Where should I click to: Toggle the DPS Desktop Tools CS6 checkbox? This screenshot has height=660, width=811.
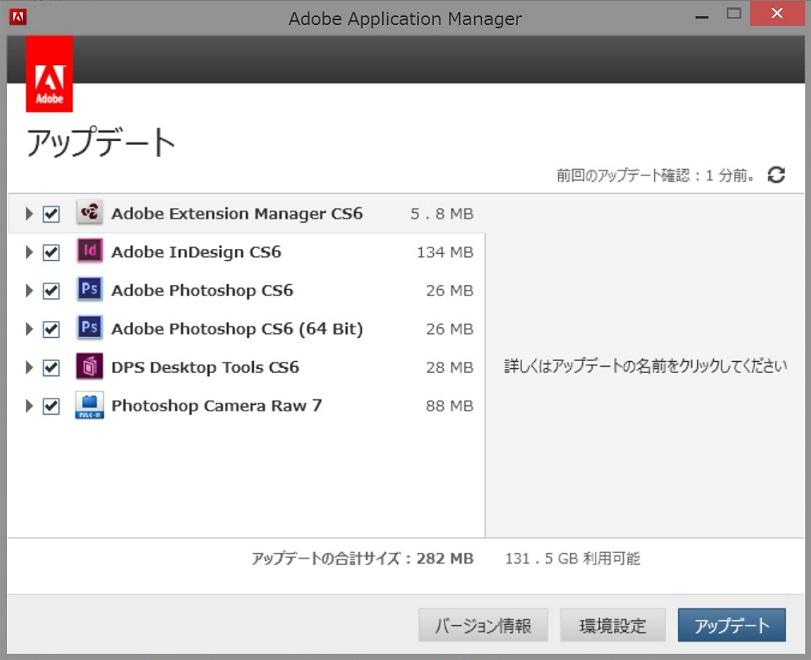coord(51,368)
